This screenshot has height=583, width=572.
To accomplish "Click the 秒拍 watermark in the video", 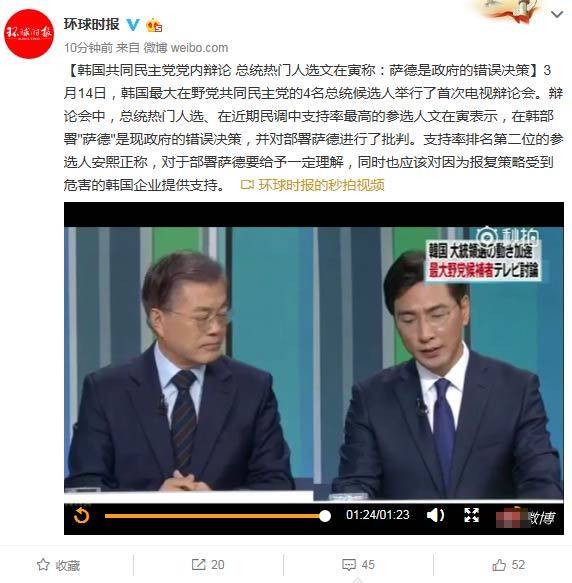I will [x=507, y=236].
